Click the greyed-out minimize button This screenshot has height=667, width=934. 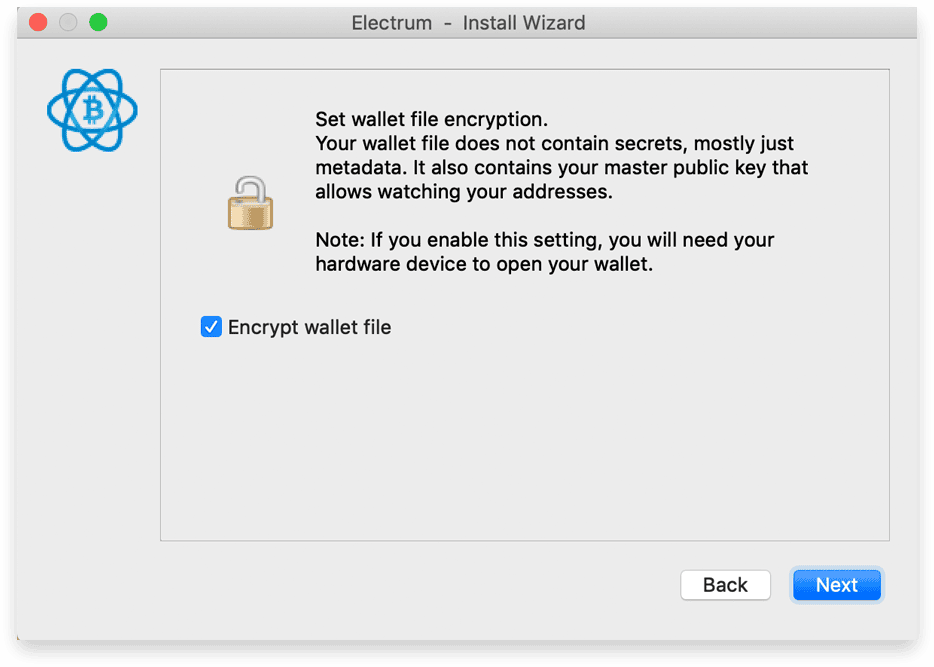[x=68, y=23]
